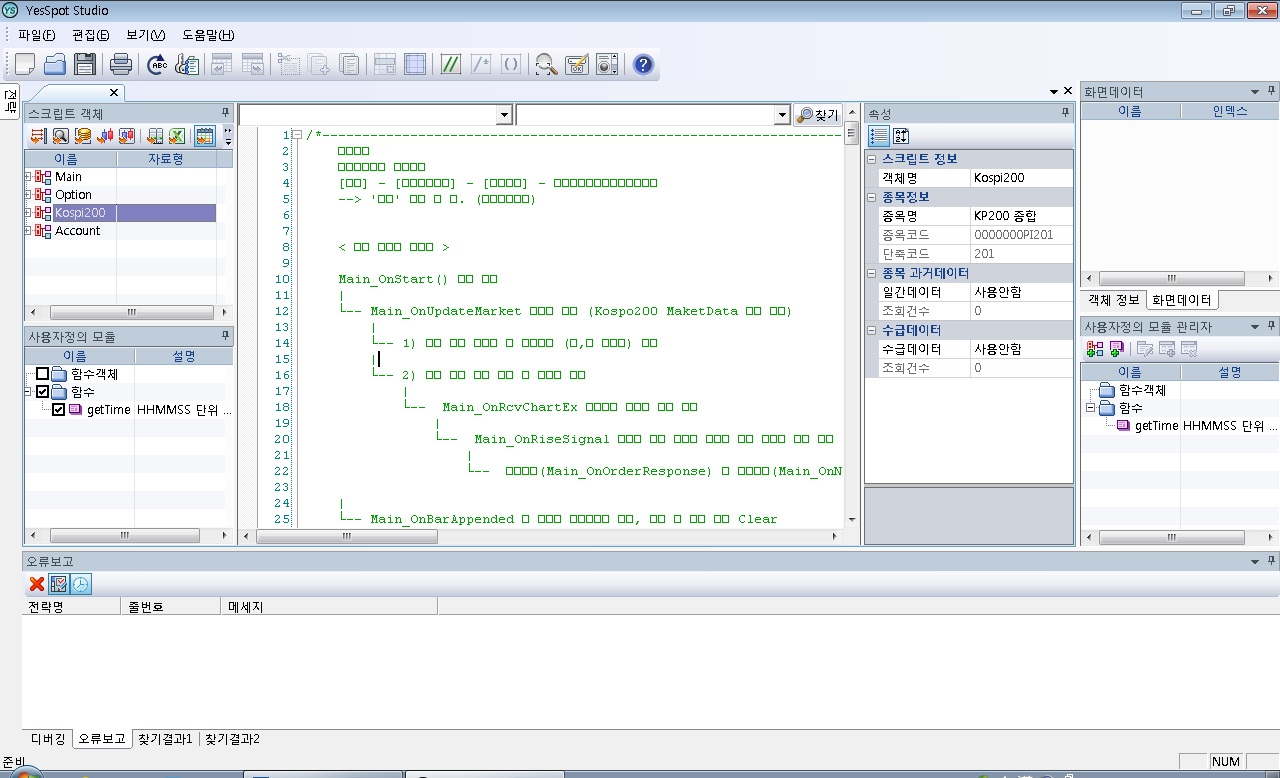1280x778 pixels.
Task: Uncheck the 함수 folder checkbox
Action: click(42, 392)
